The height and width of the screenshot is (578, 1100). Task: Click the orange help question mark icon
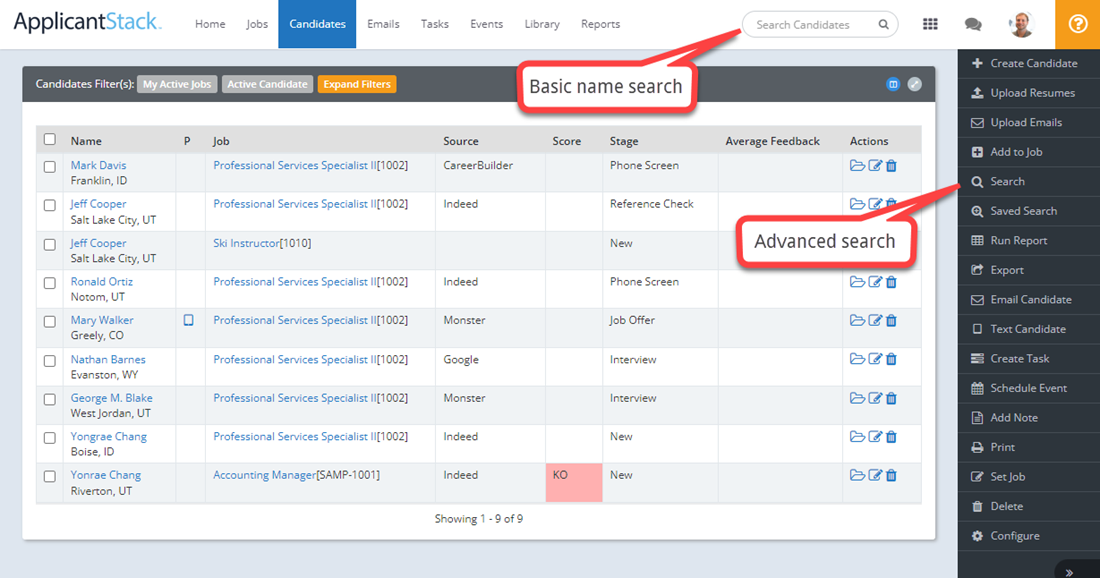[1077, 24]
